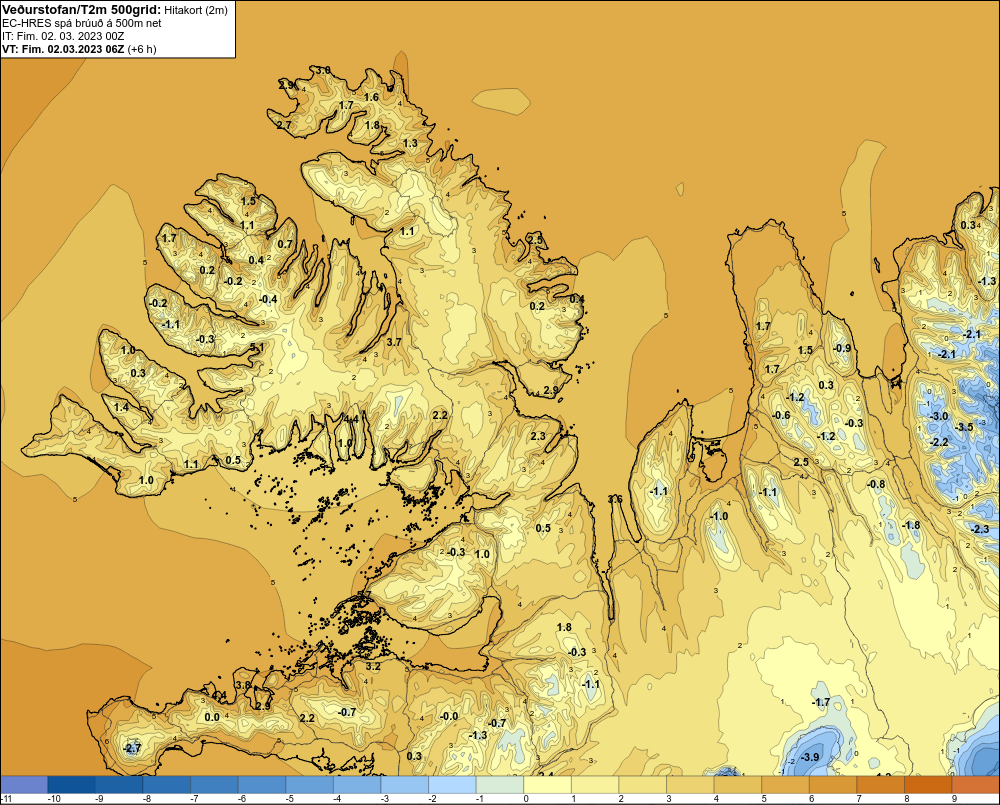Click legend color band between 6 and 7

tap(833, 784)
